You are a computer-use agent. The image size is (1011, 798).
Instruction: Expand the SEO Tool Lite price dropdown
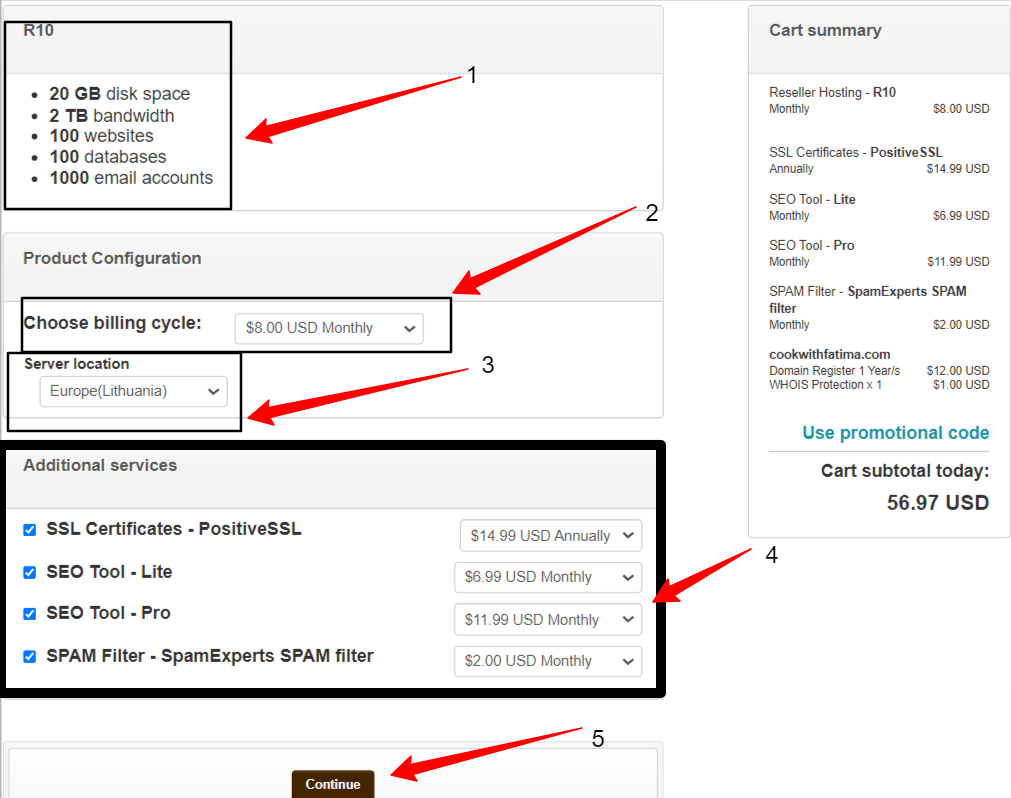pos(548,577)
